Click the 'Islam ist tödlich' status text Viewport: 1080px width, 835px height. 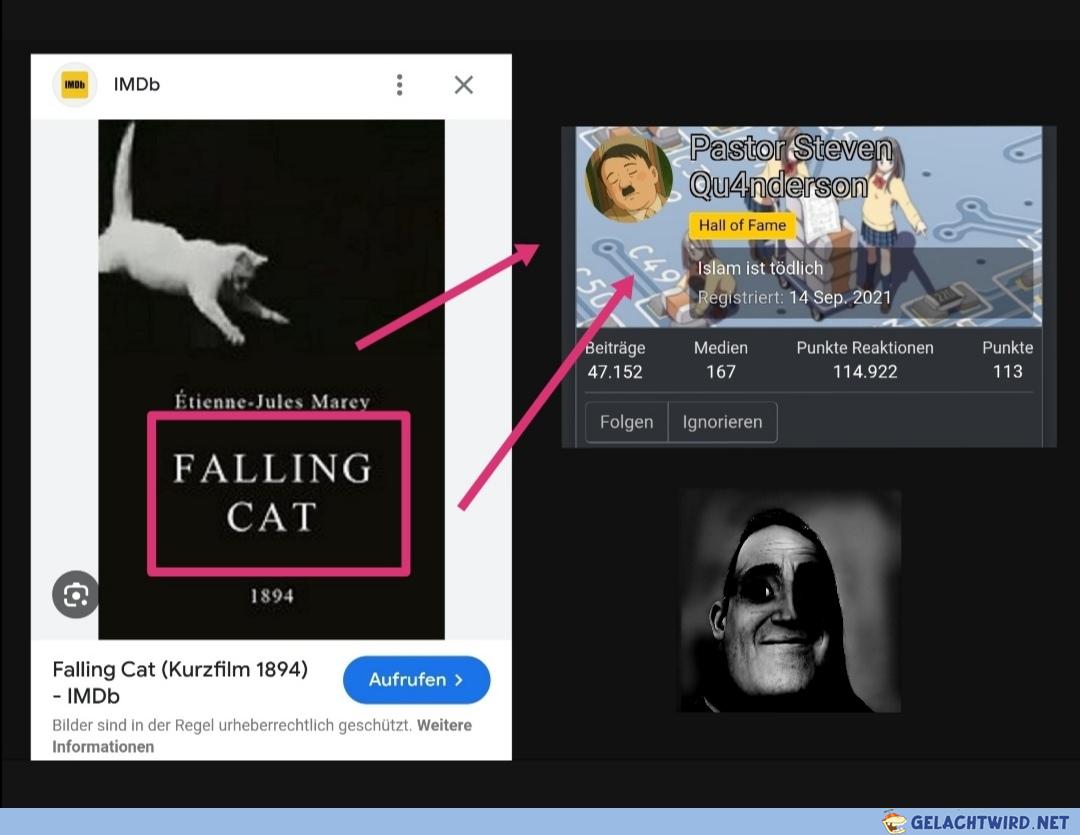click(x=760, y=268)
